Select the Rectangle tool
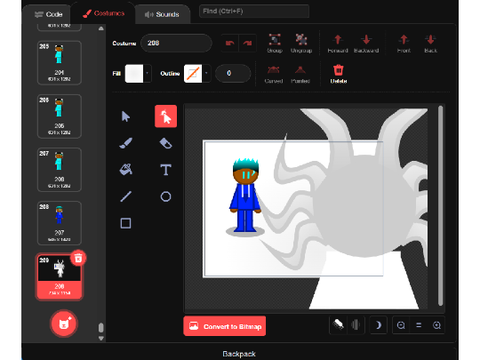Viewport: 480px width, 360px height. click(126, 223)
